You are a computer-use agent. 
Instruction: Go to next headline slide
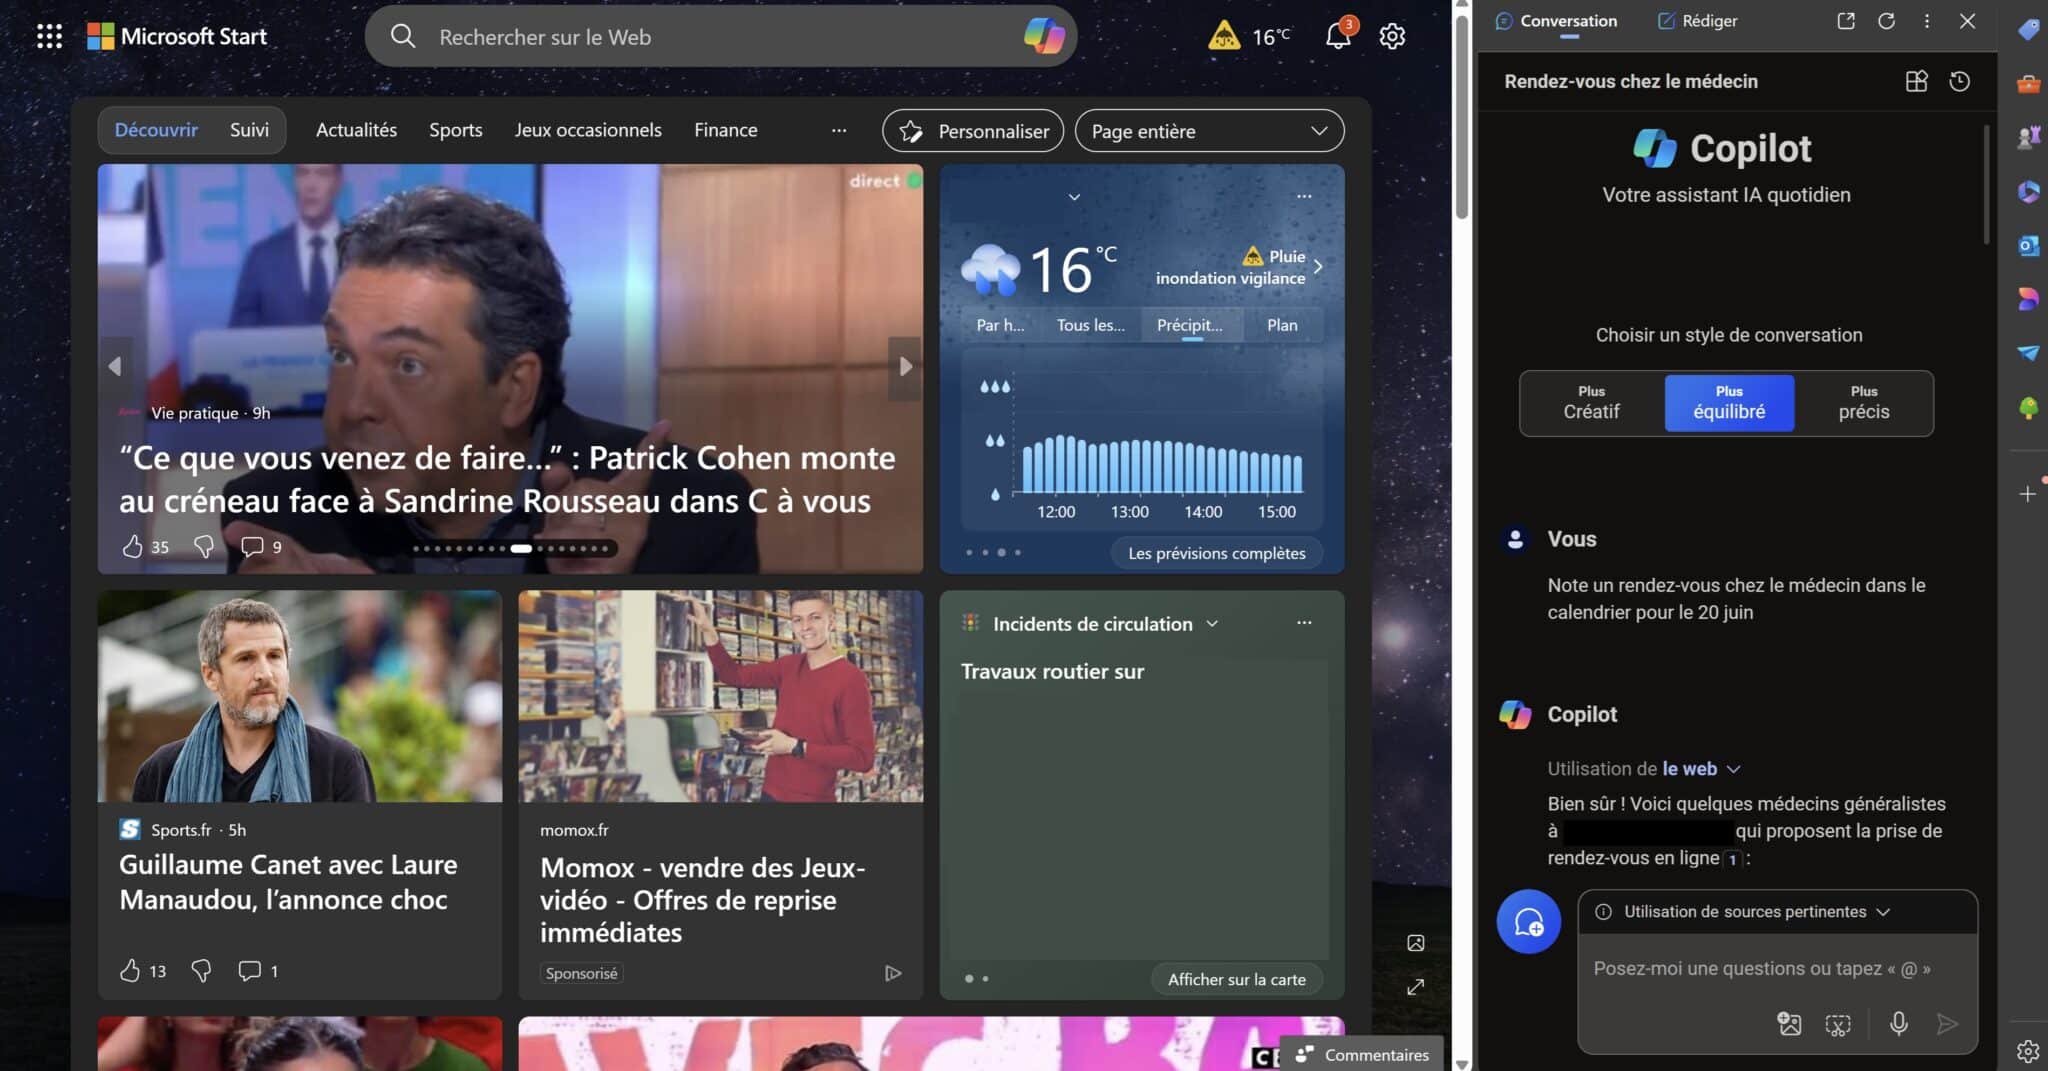pyautogui.click(x=905, y=367)
